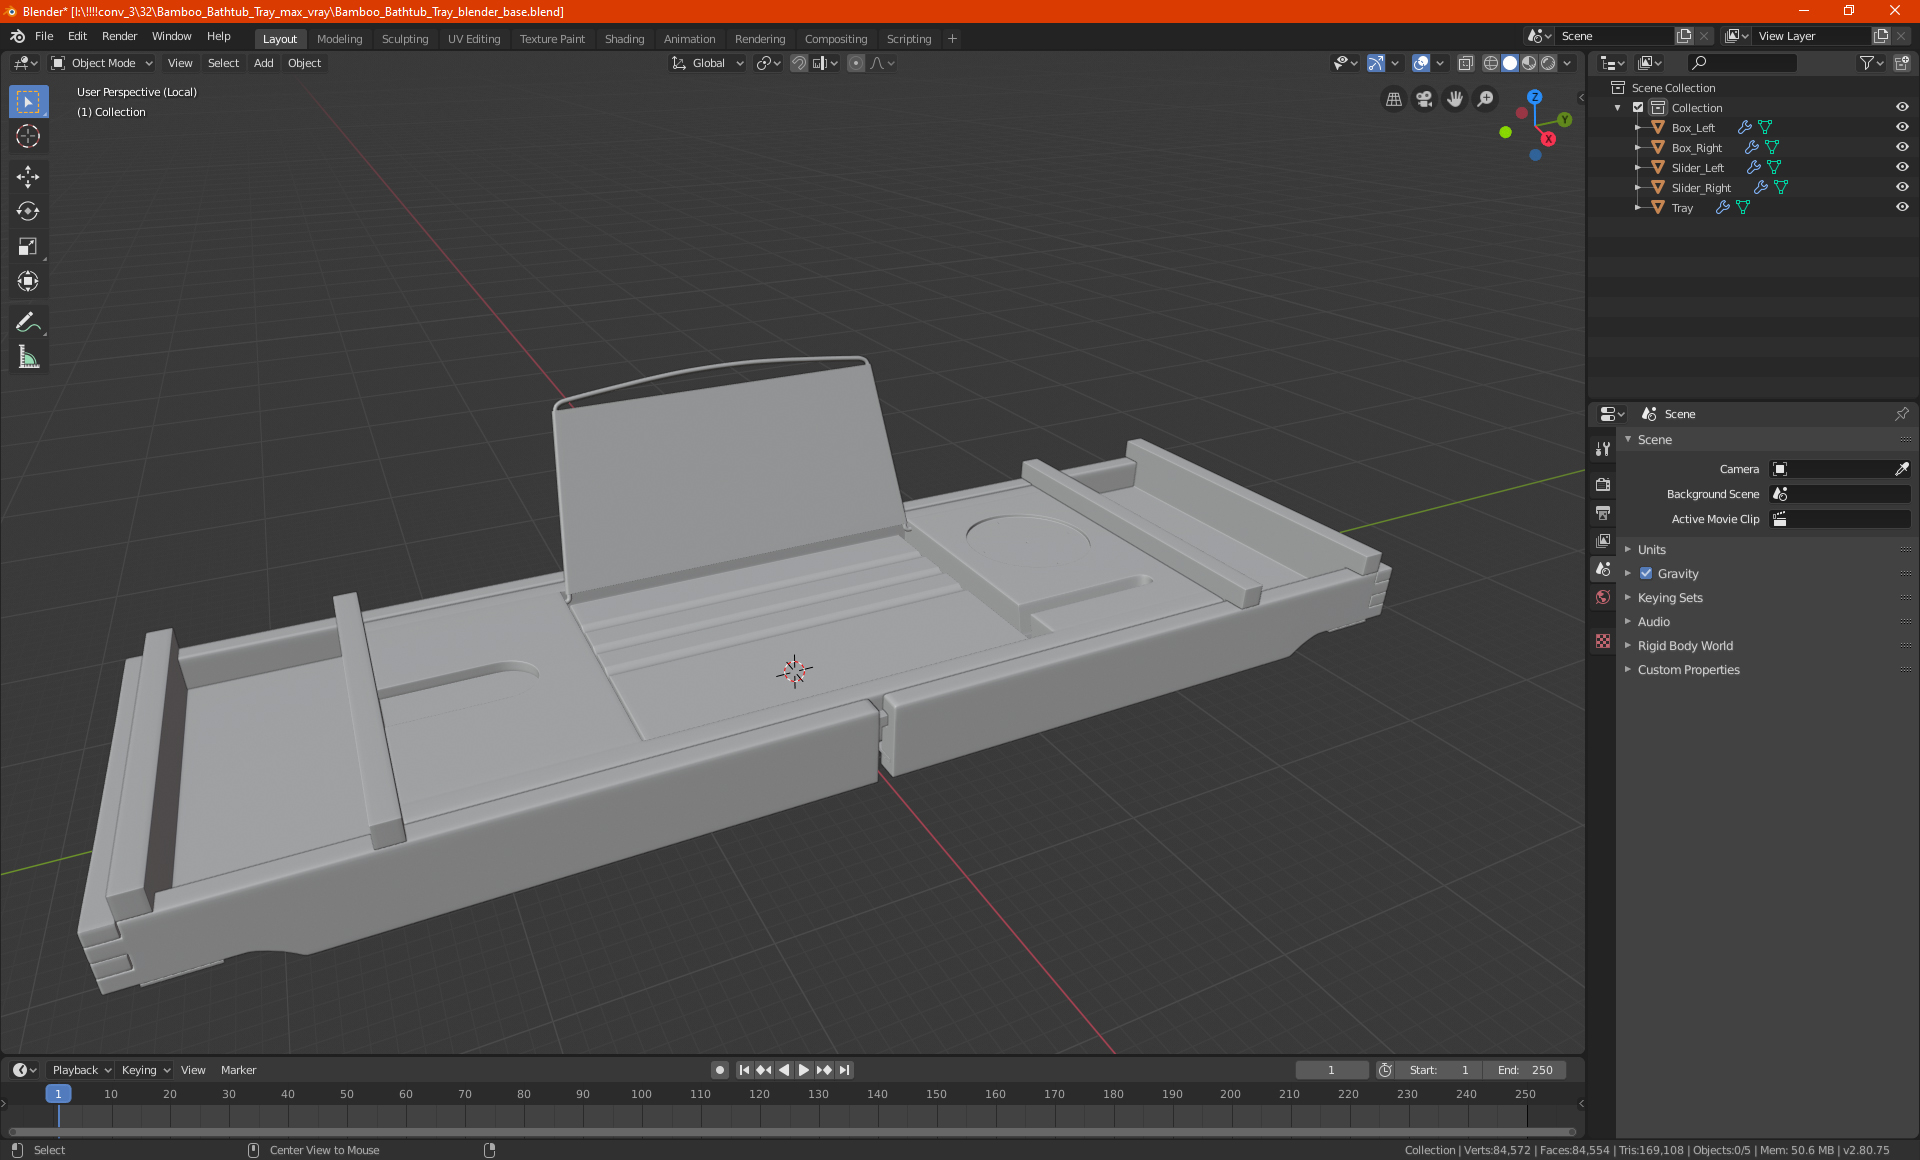
Task: Select the 3D Cursor tool
Action: pos(28,136)
